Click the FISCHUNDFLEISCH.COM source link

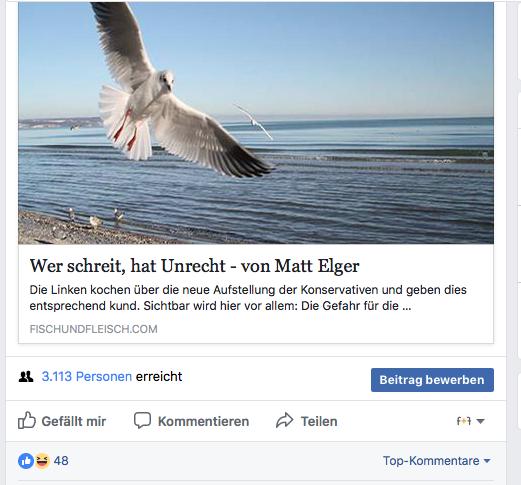point(93,329)
